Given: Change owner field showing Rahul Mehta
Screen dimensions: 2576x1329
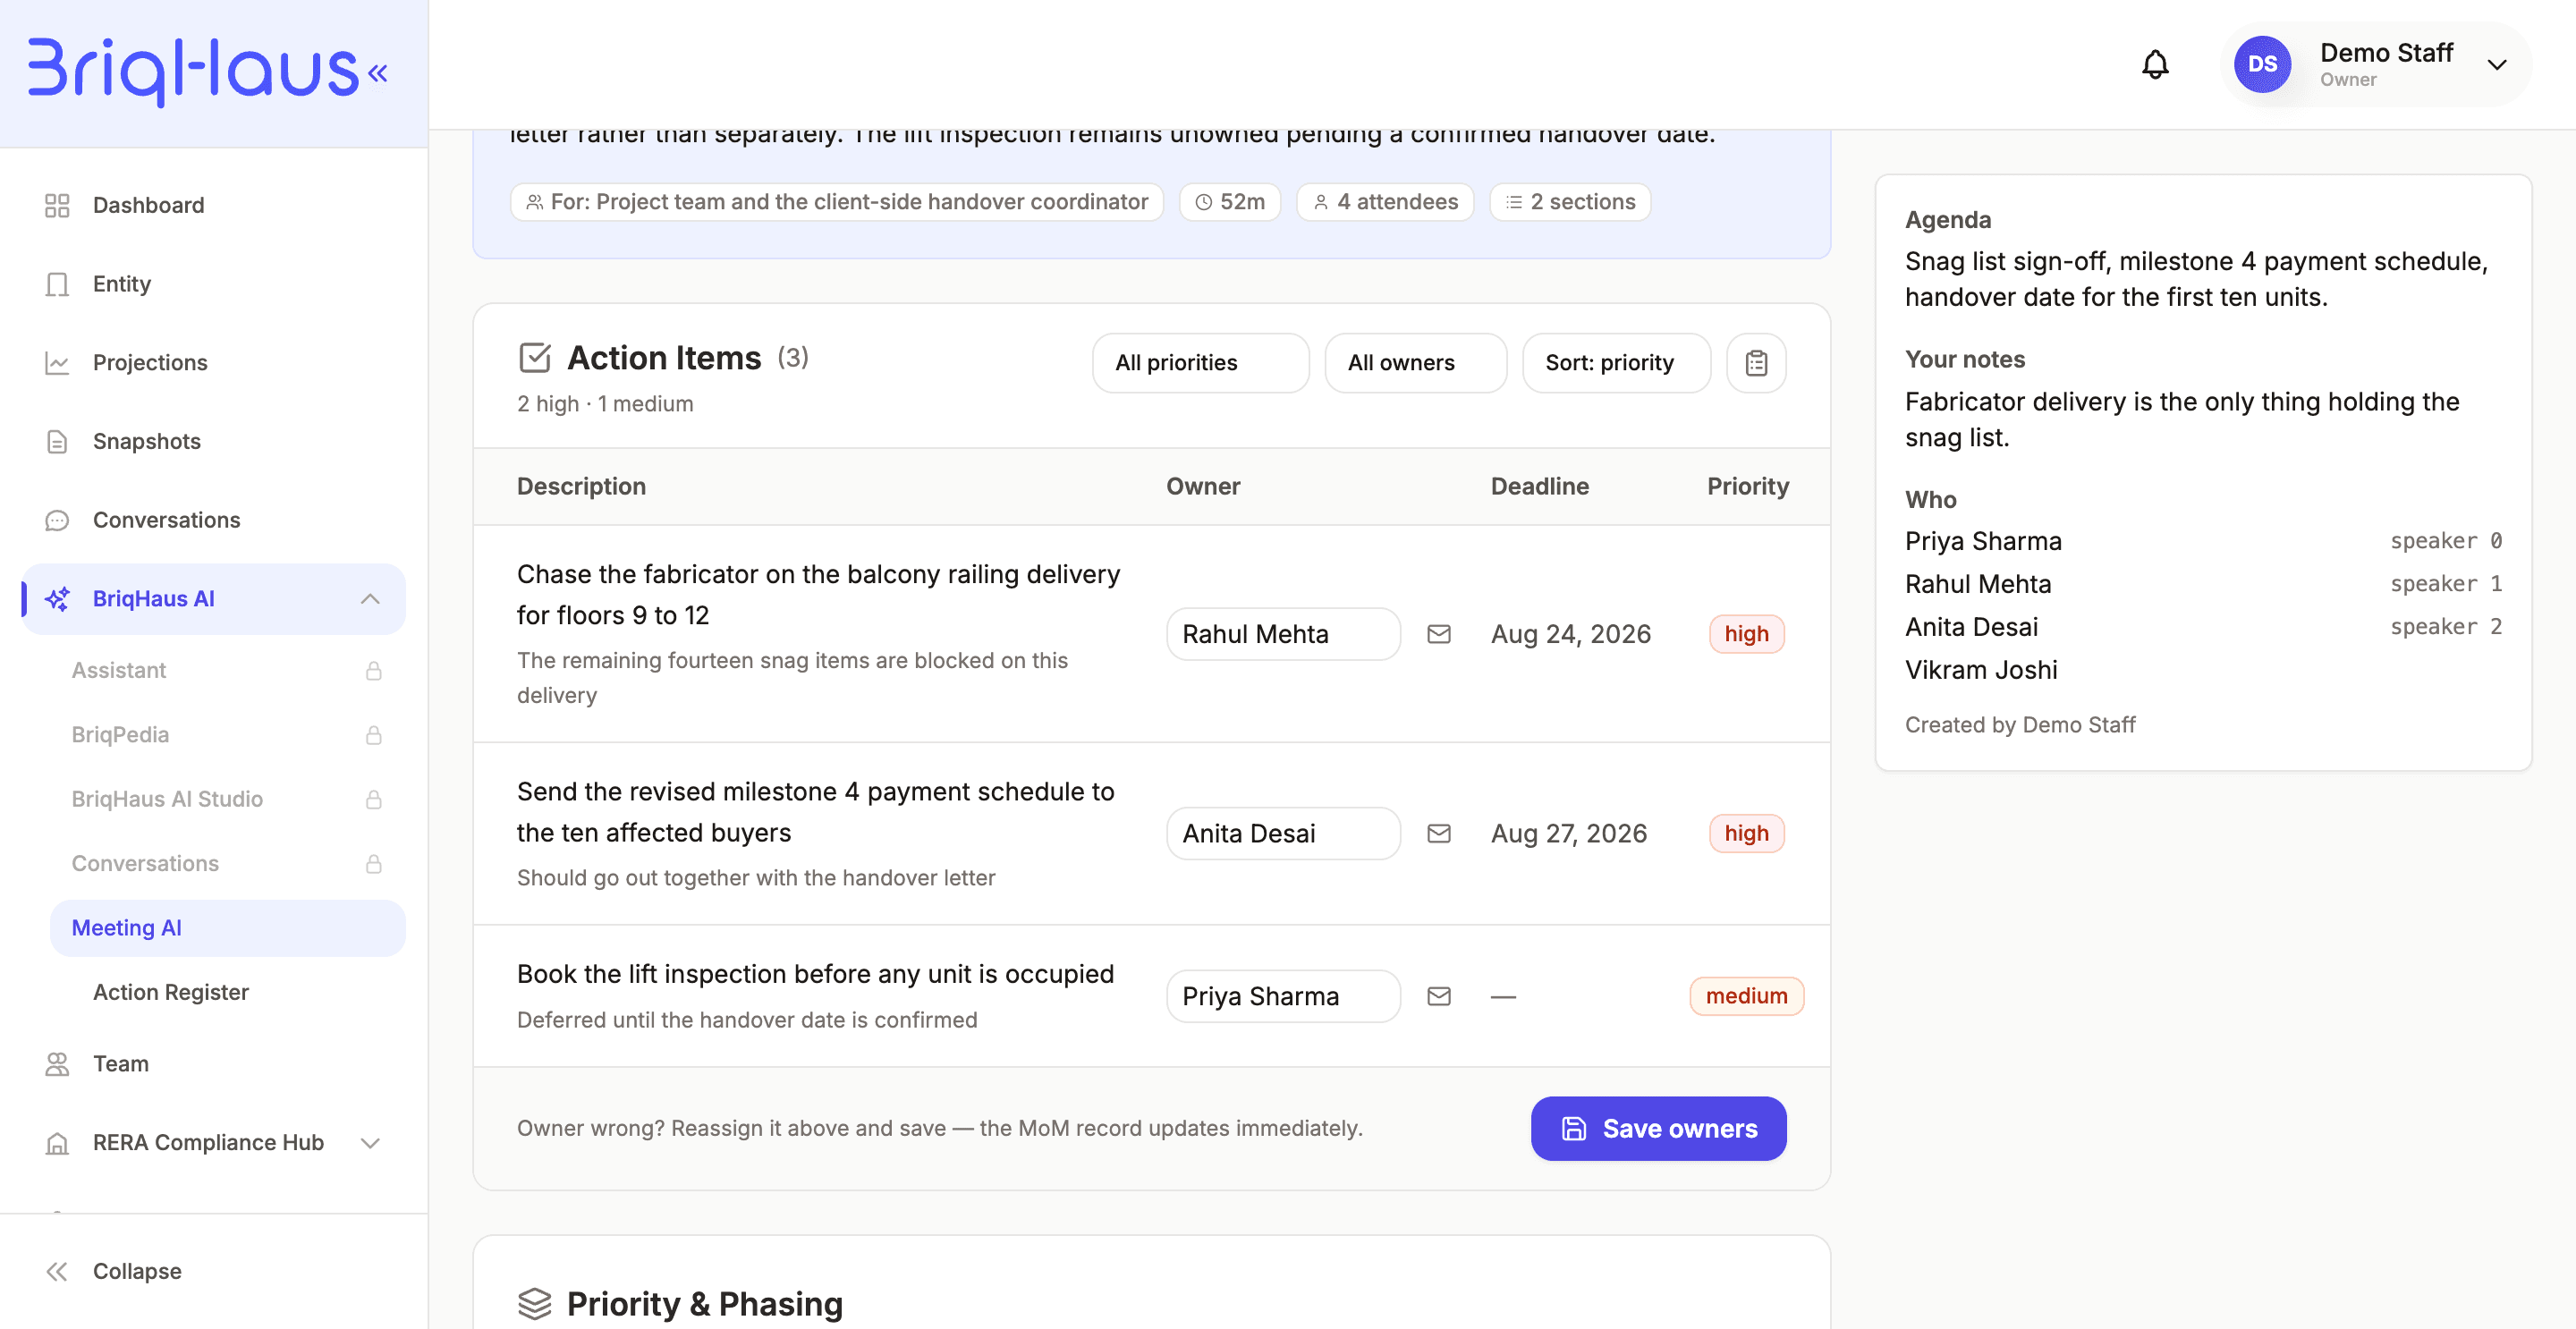Looking at the screenshot, I should [1283, 634].
